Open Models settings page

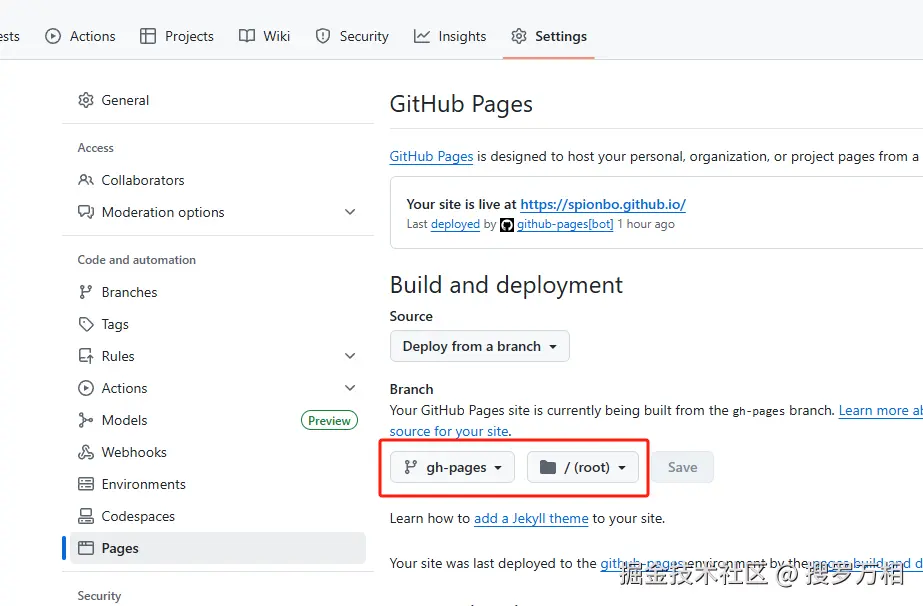pos(218,420)
